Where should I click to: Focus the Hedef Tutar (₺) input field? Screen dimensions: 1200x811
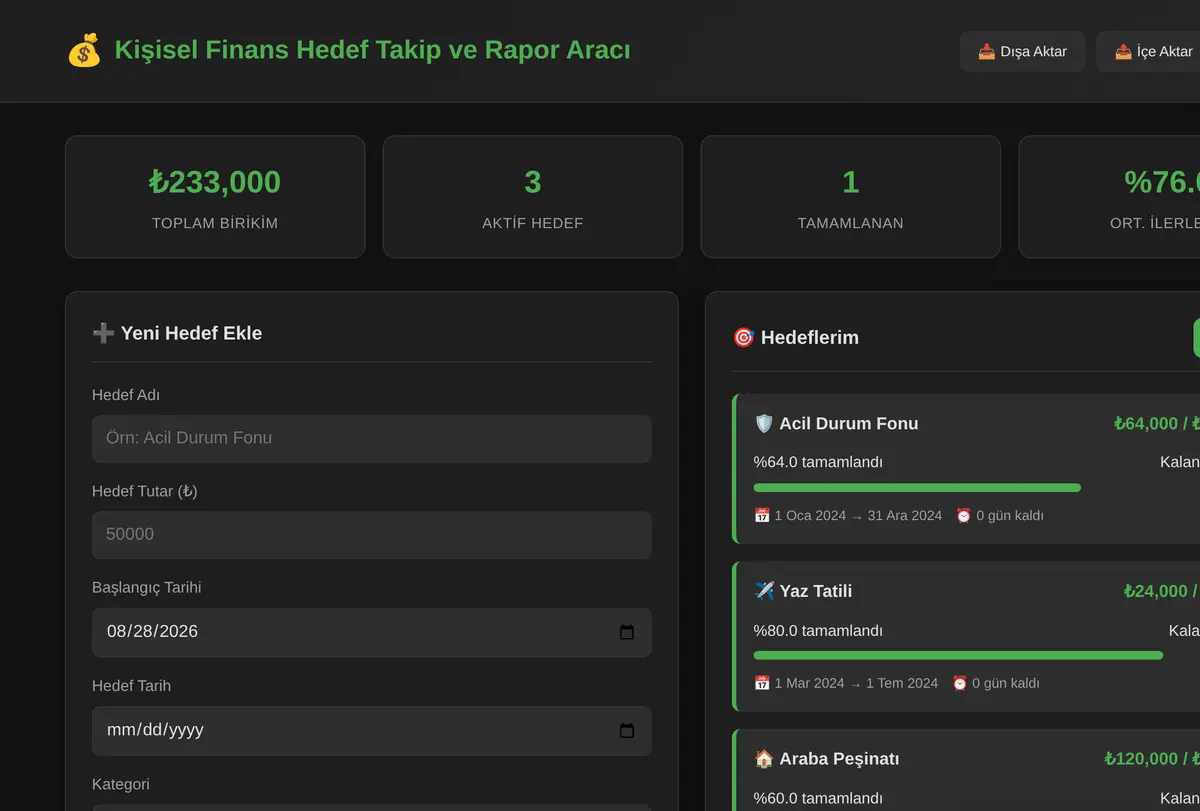point(372,535)
